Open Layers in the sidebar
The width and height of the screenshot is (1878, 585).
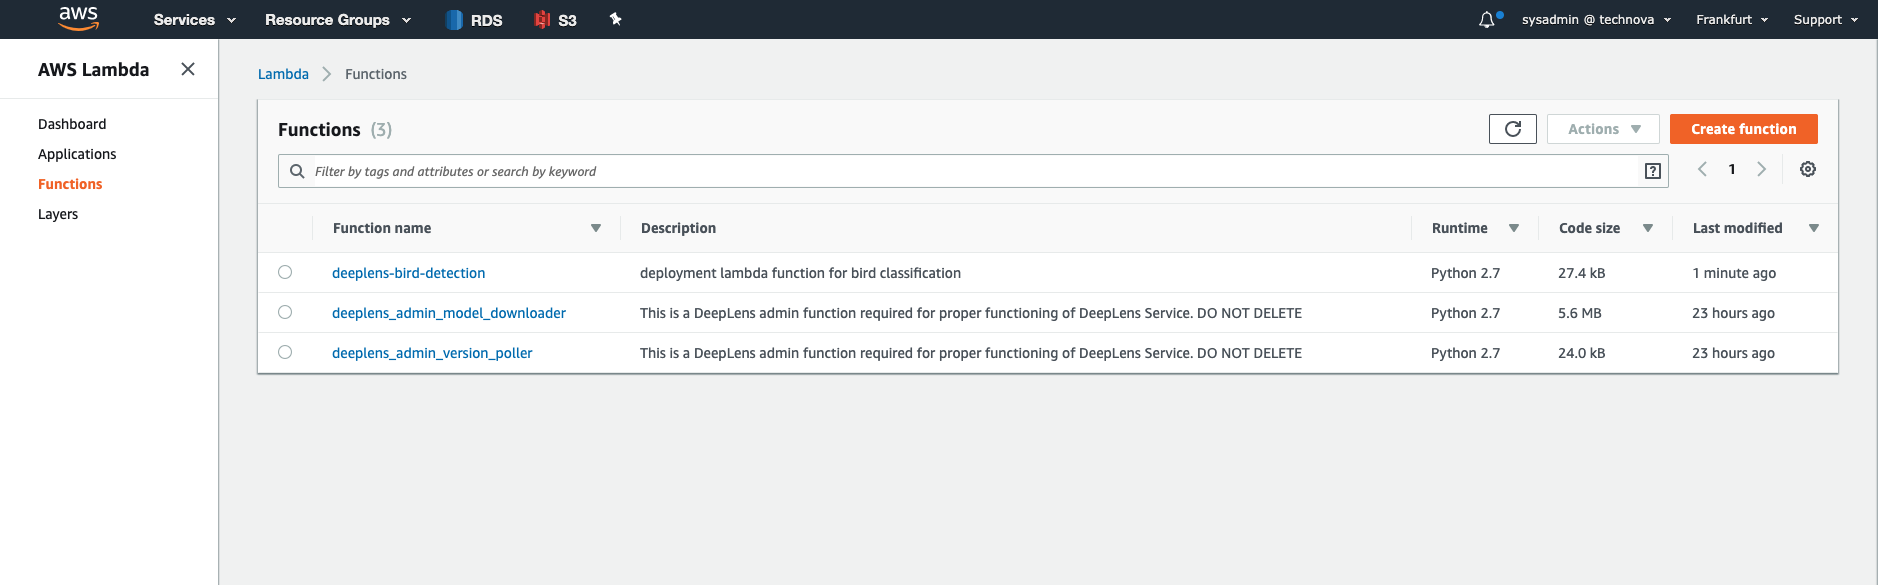pos(58,214)
